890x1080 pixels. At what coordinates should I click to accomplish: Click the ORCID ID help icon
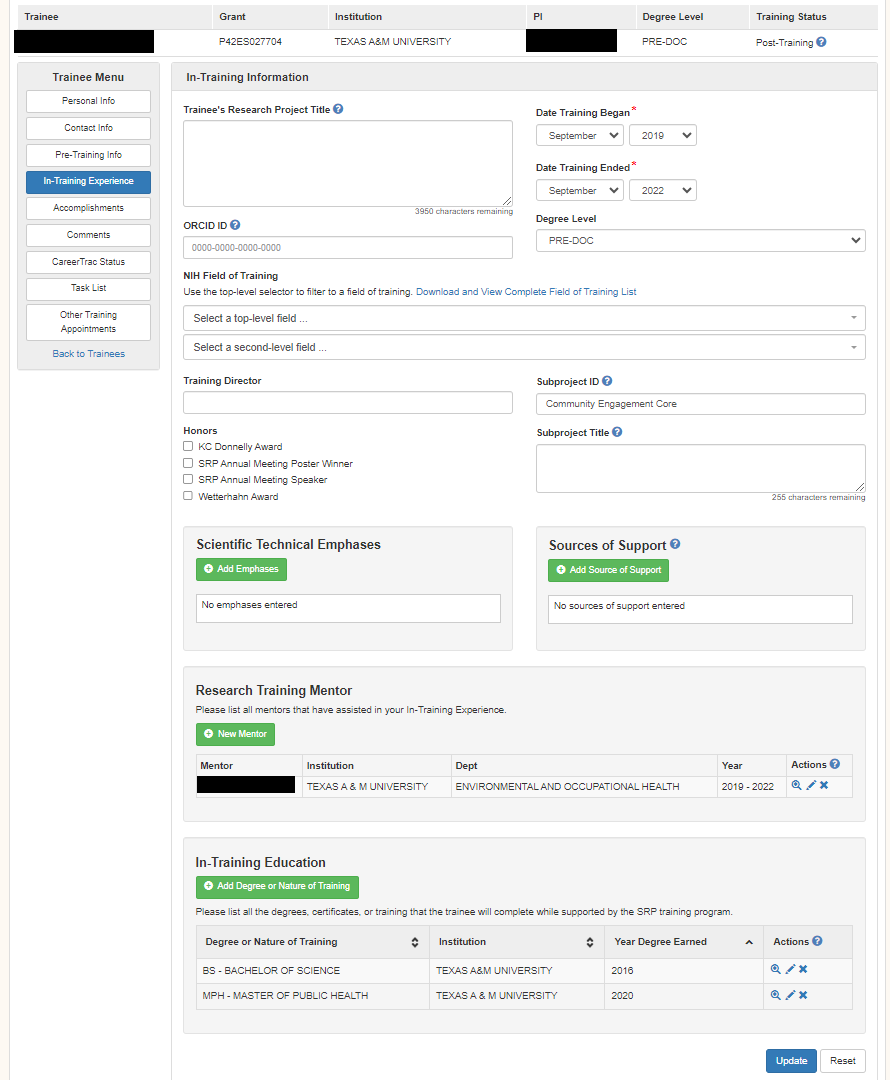click(235, 226)
